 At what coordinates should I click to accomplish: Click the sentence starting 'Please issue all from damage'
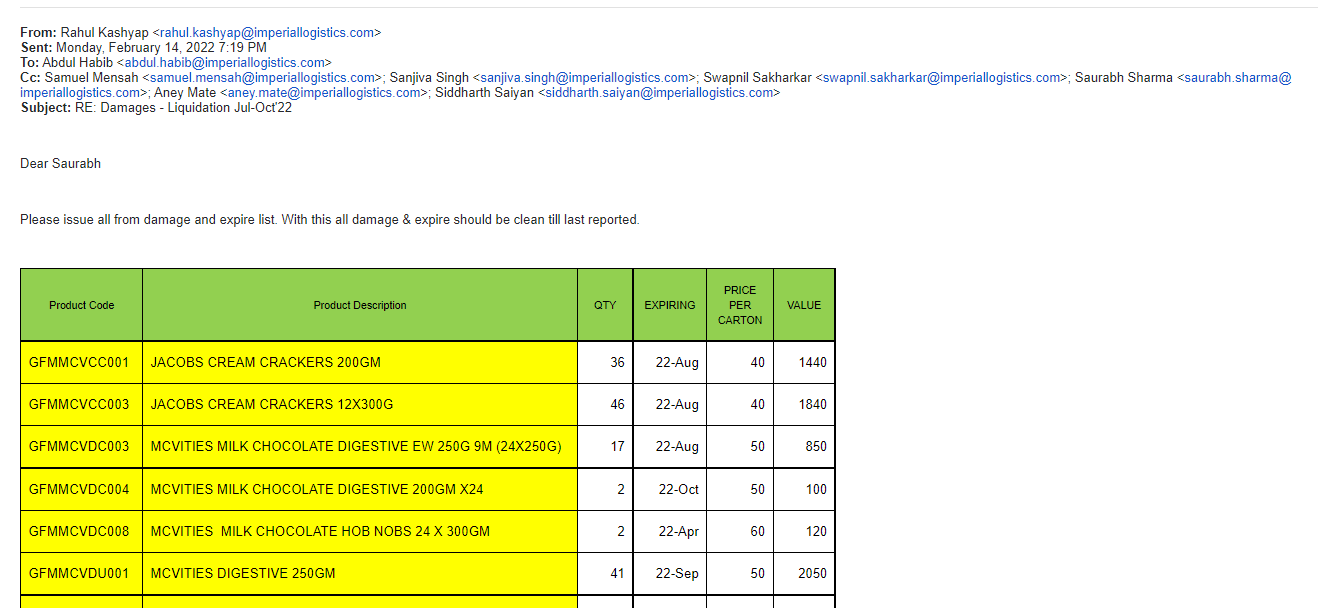click(x=329, y=219)
